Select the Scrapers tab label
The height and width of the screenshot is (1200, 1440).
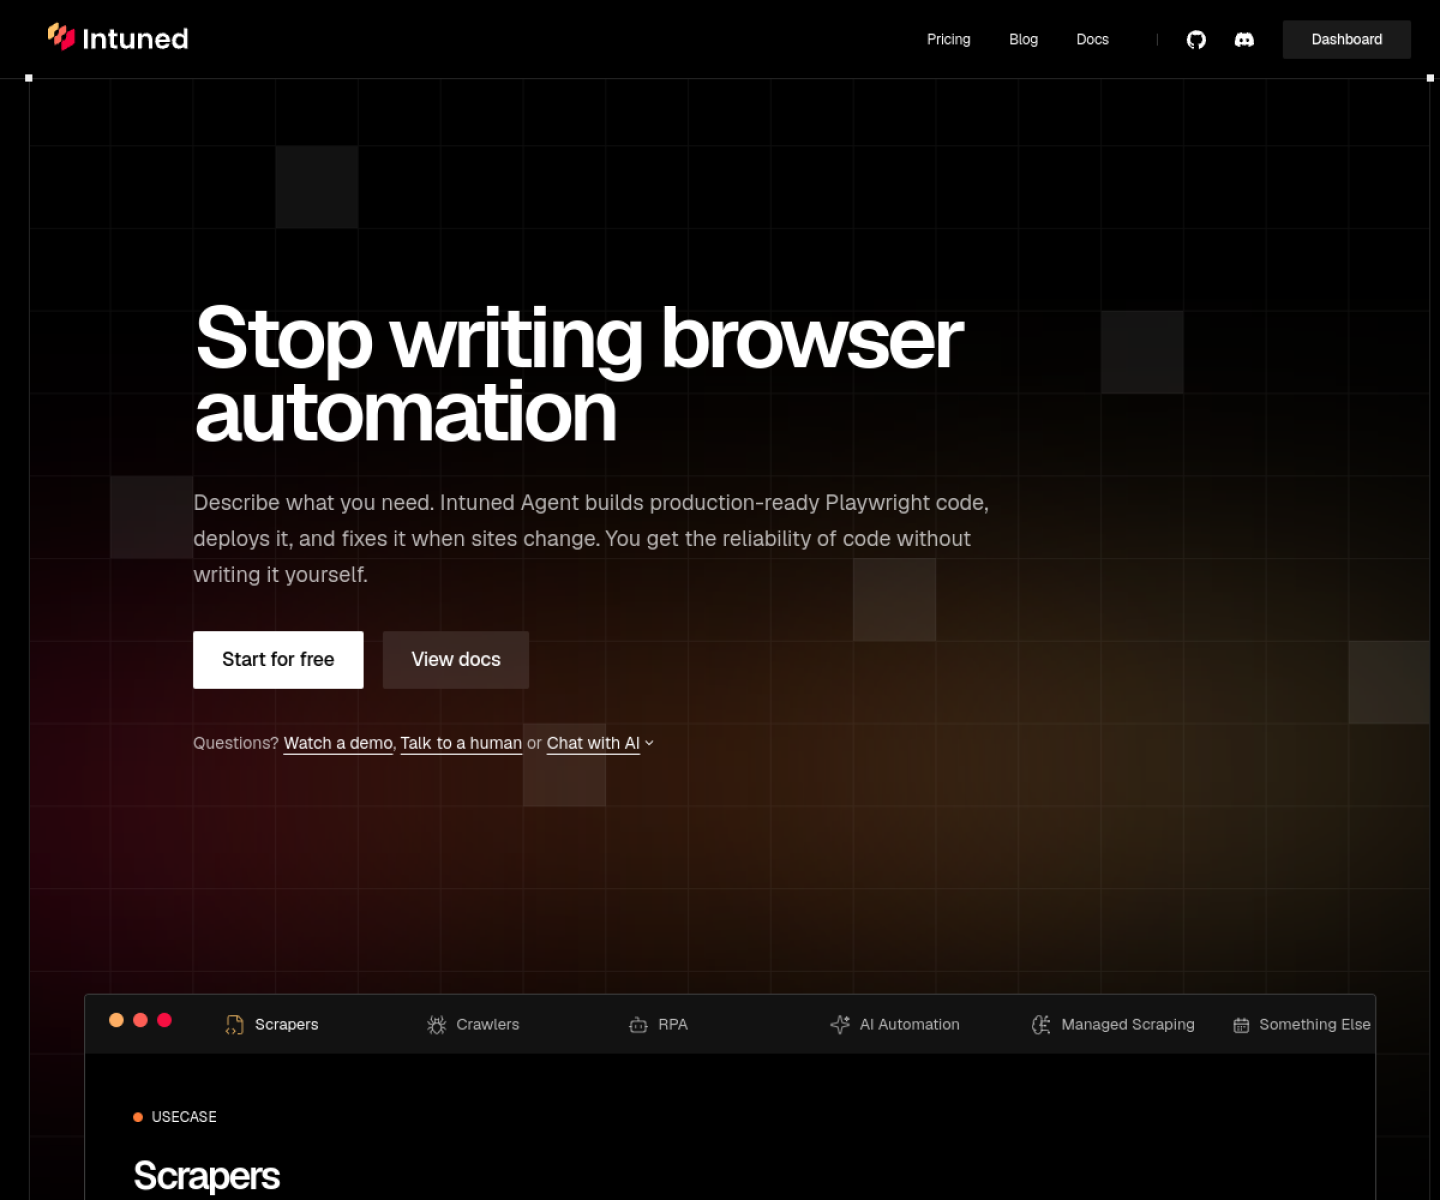click(x=286, y=1024)
